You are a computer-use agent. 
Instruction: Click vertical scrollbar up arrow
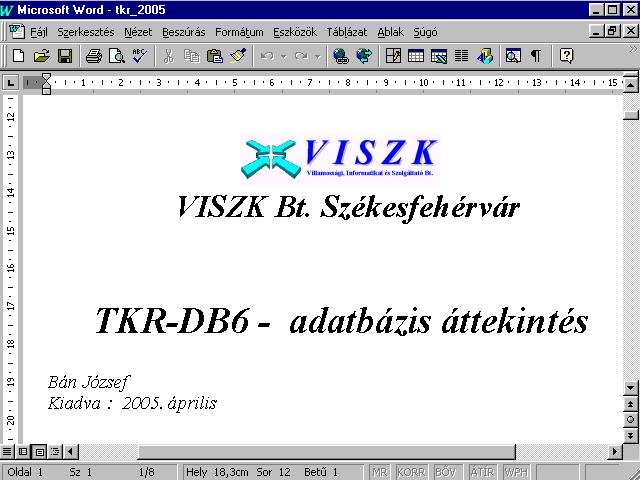coord(631,85)
